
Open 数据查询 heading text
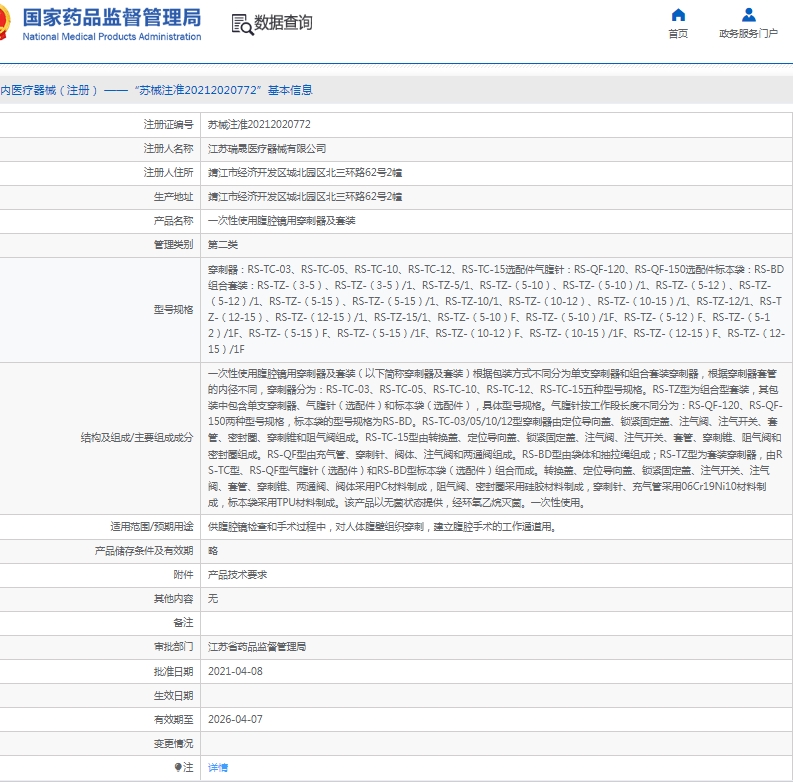tap(283, 23)
